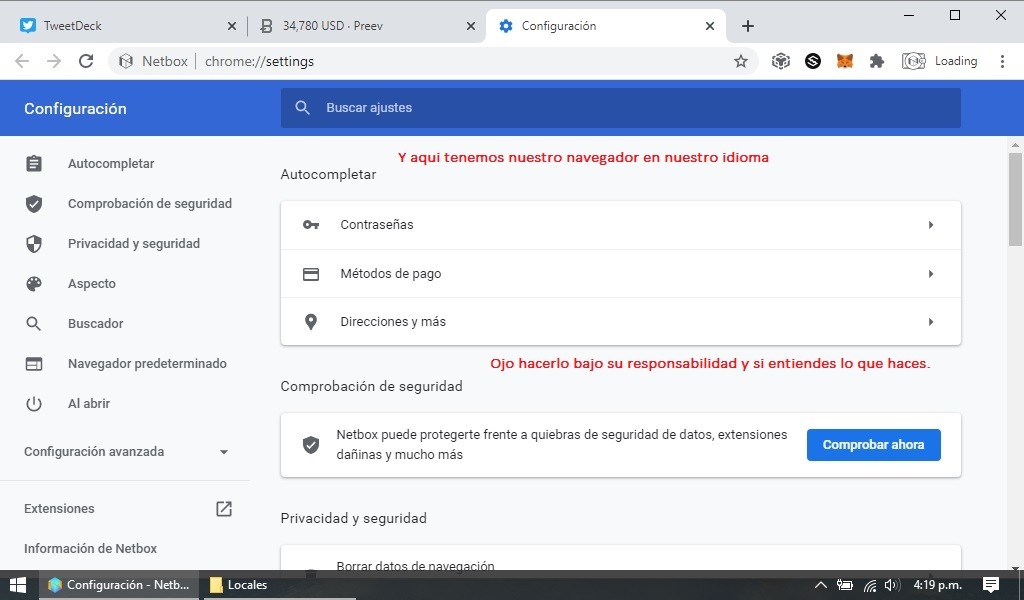Click the 4:19 p.m. taskbar clock
1024x600 pixels.
coord(938,585)
